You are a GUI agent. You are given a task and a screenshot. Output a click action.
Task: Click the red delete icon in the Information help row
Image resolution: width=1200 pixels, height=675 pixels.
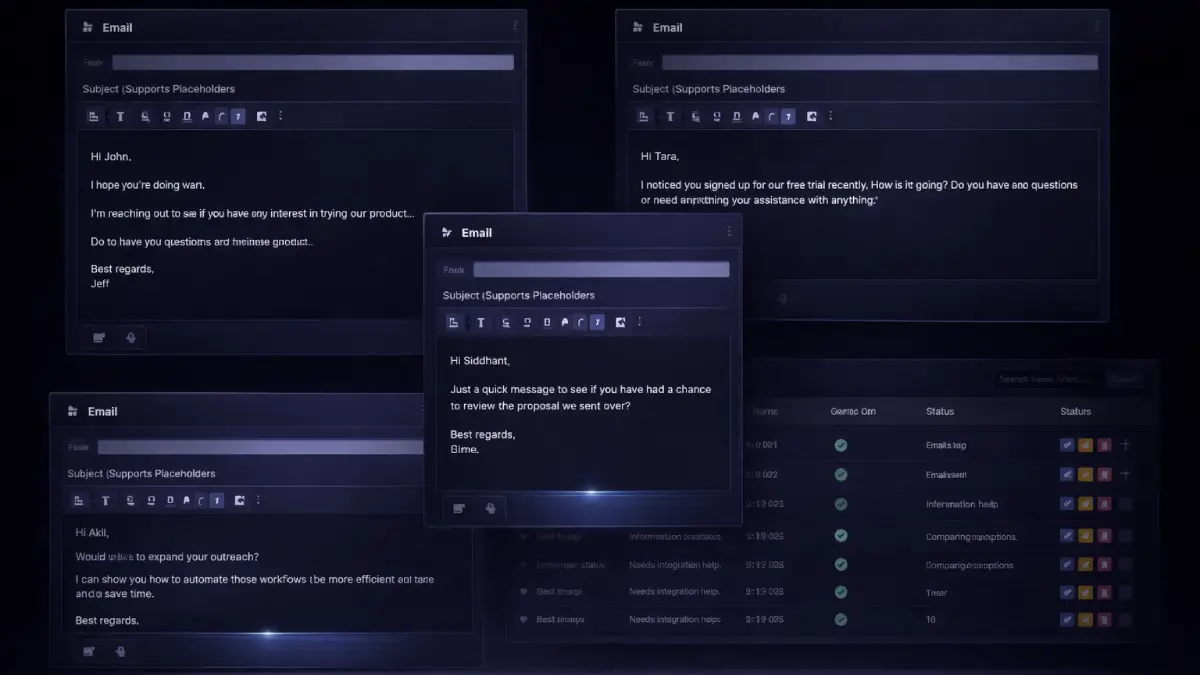click(1104, 504)
